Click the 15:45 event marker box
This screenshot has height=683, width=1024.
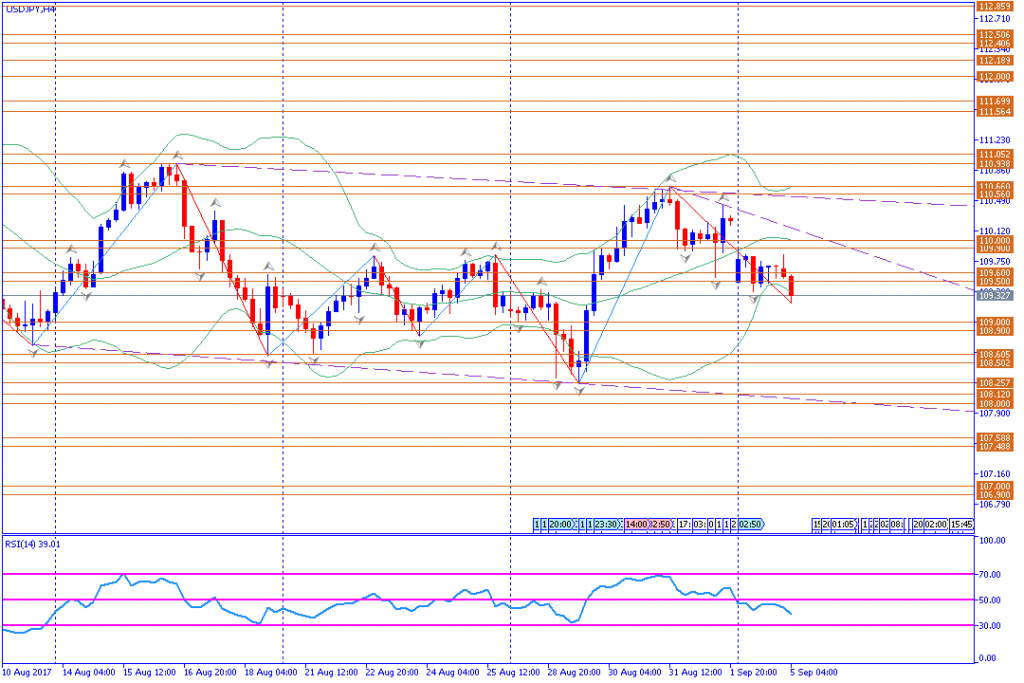961,523
